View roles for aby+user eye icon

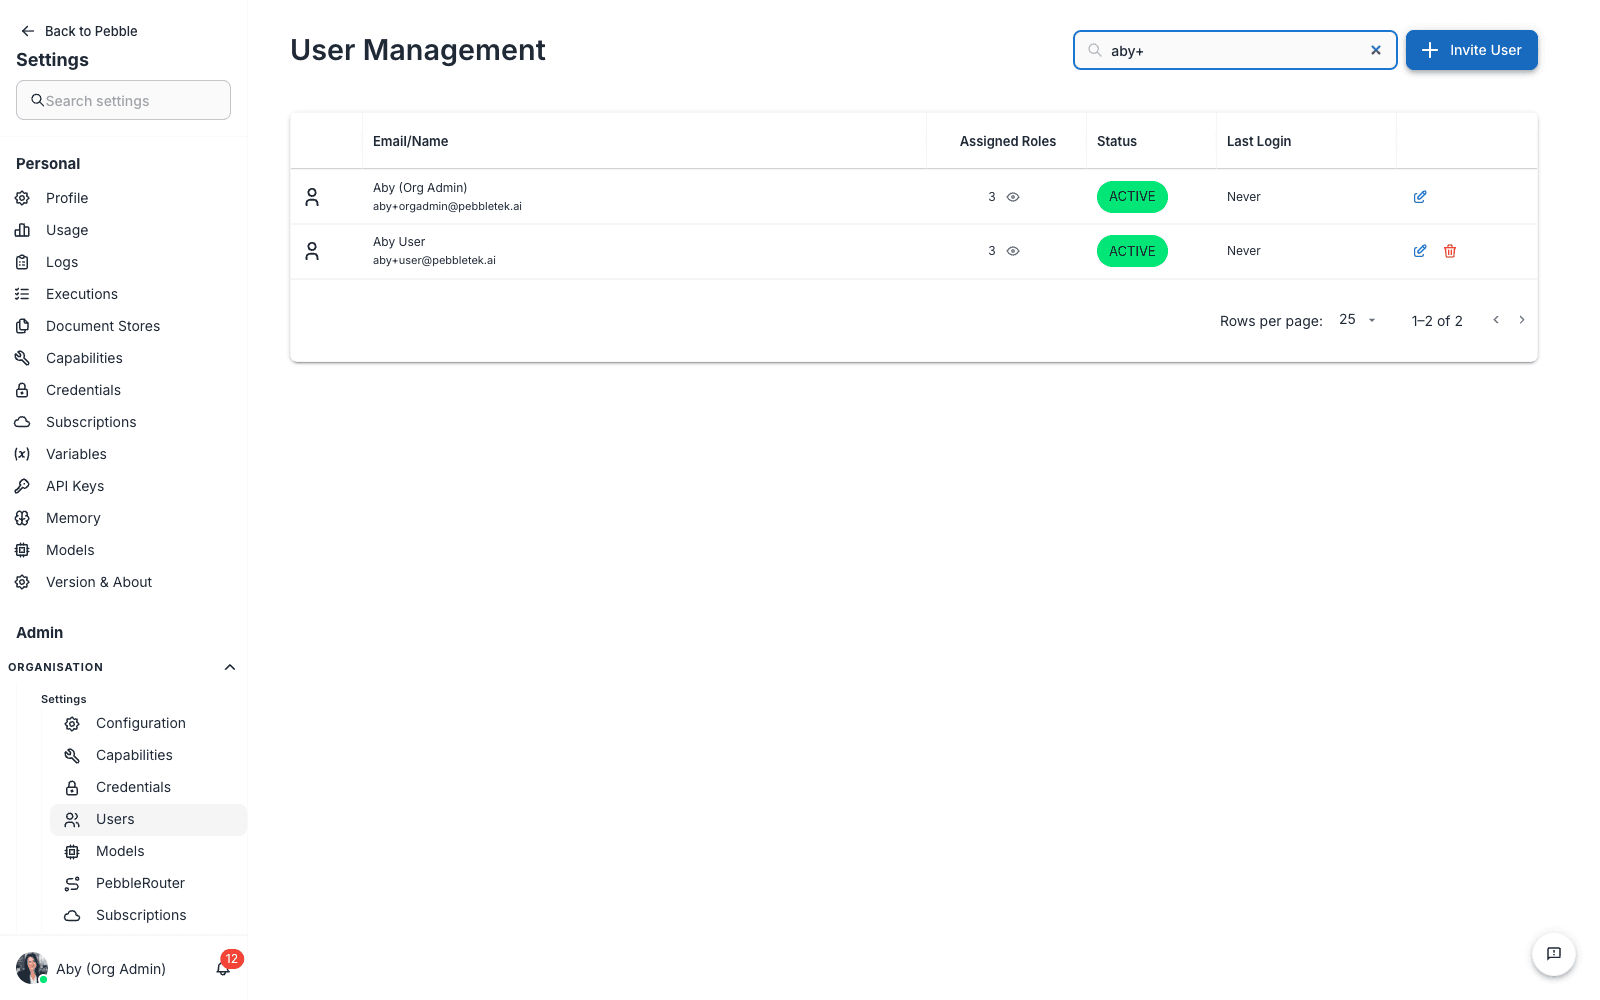pyautogui.click(x=1013, y=251)
